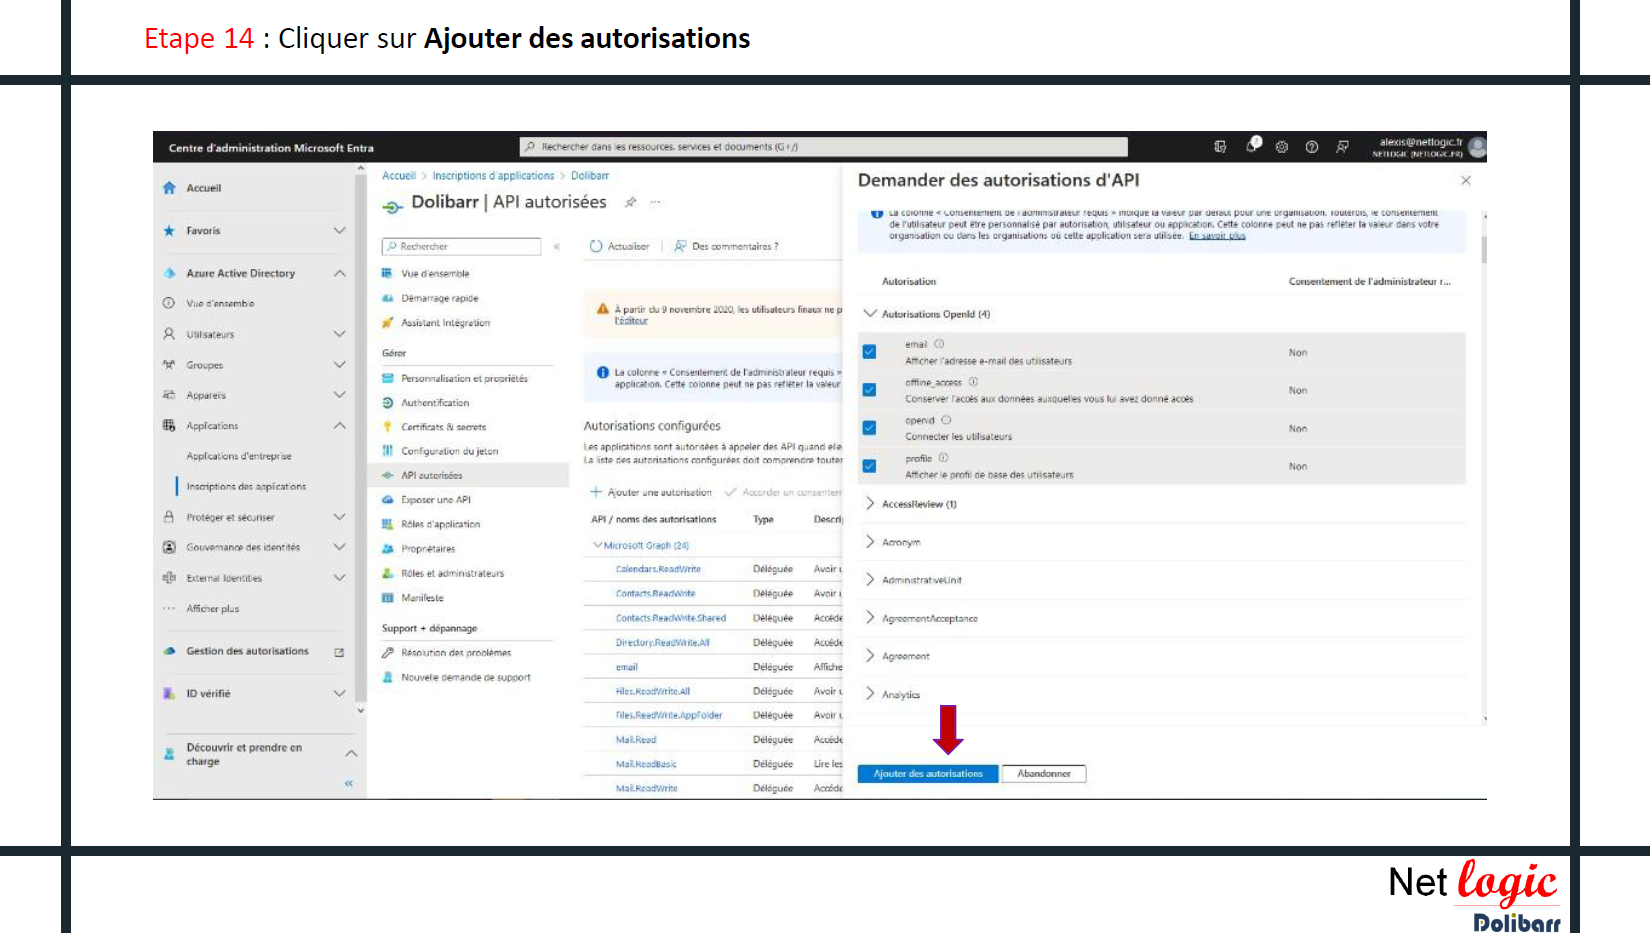This screenshot has height=933, width=1650.
Task: Expand the AccessReview permission group
Action: pyautogui.click(x=870, y=504)
